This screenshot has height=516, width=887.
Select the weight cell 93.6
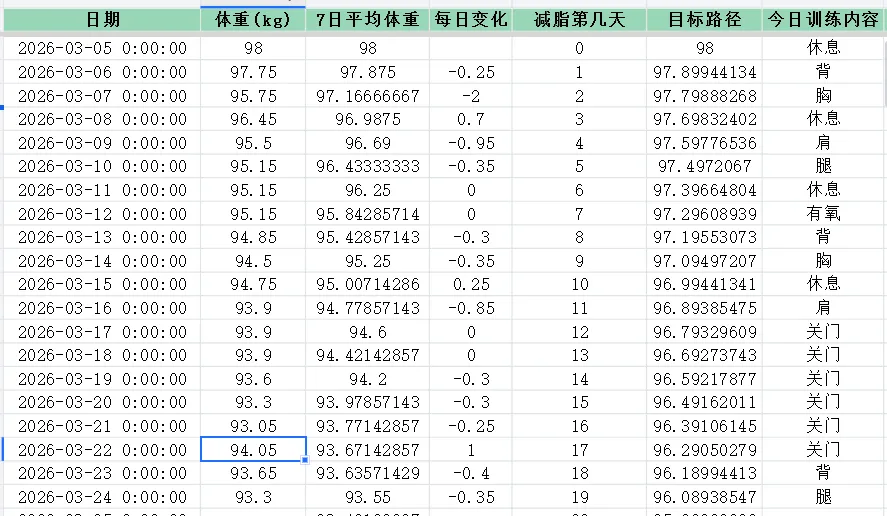pyautogui.click(x=253, y=379)
